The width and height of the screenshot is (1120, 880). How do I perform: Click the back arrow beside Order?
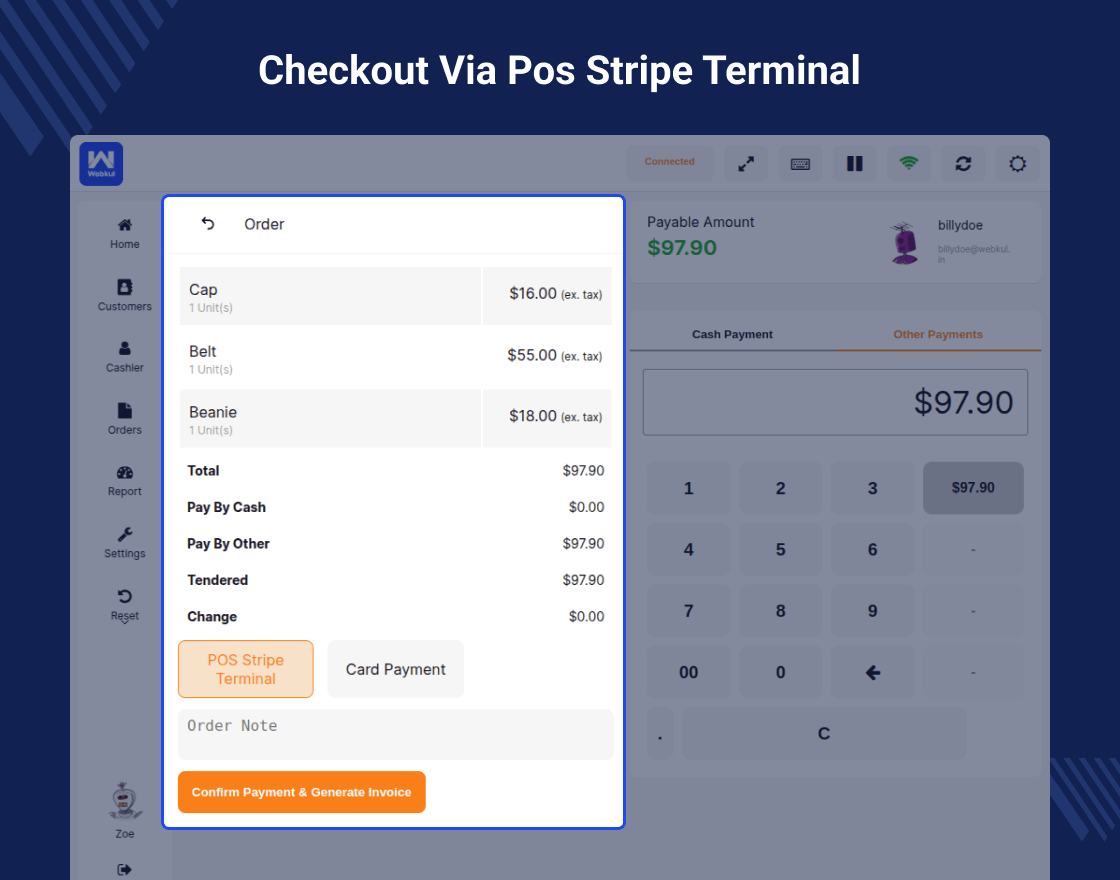click(208, 224)
